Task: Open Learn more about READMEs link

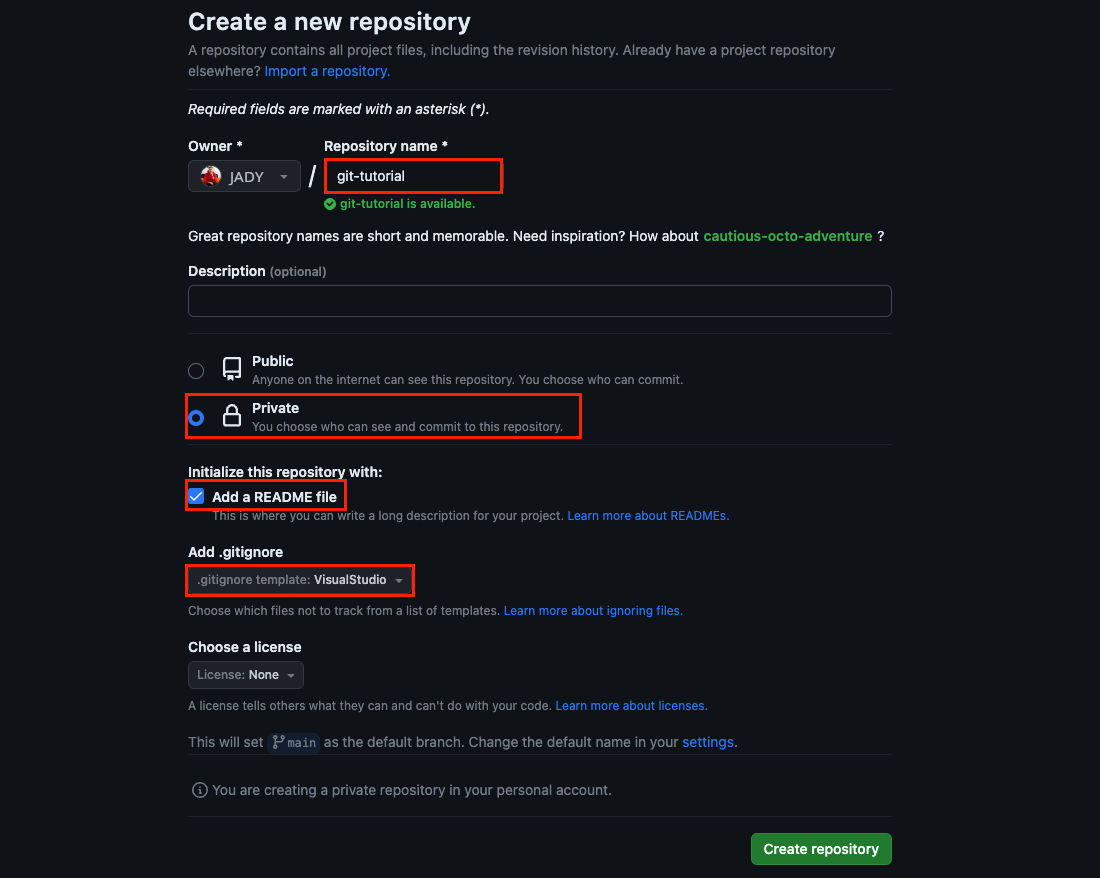Action: click(648, 516)
